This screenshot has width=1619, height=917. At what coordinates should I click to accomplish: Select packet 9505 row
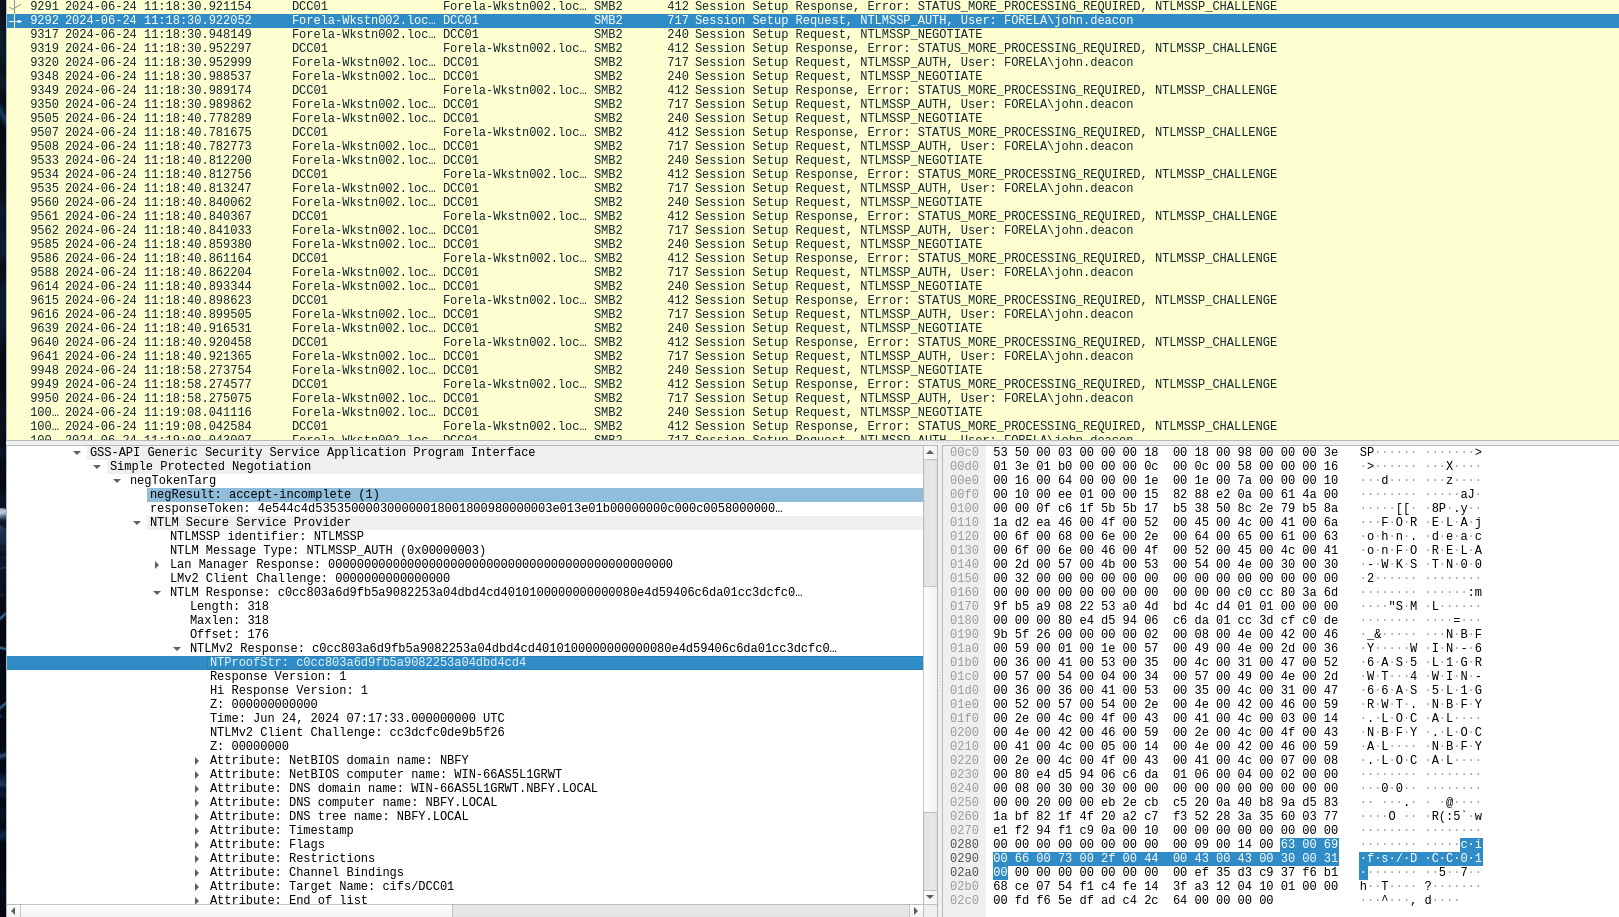812,118
